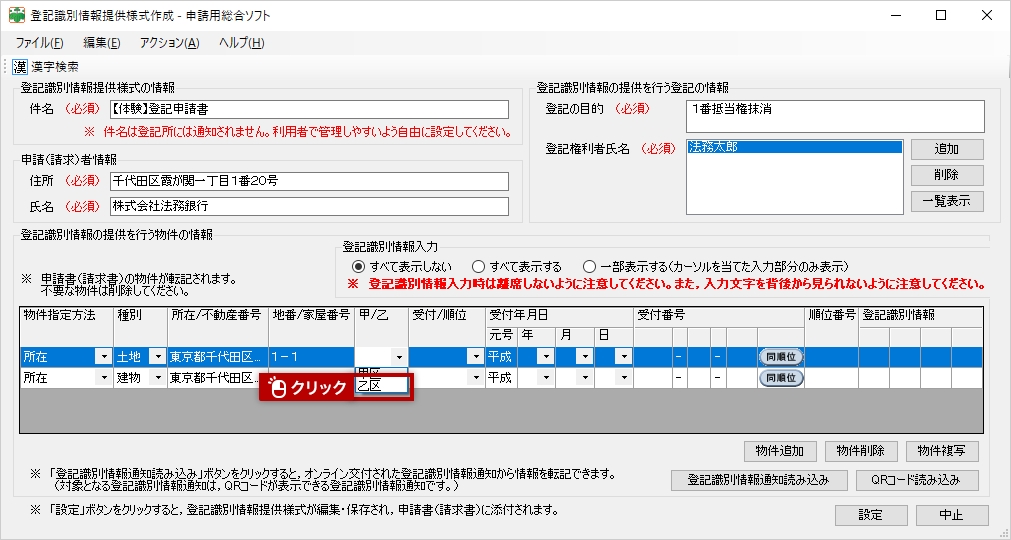The height and width of the screenshot is (540, 1011).
Task: Open the 受付/順位 dropdown in the 建物 row
Action: [476, 378]
